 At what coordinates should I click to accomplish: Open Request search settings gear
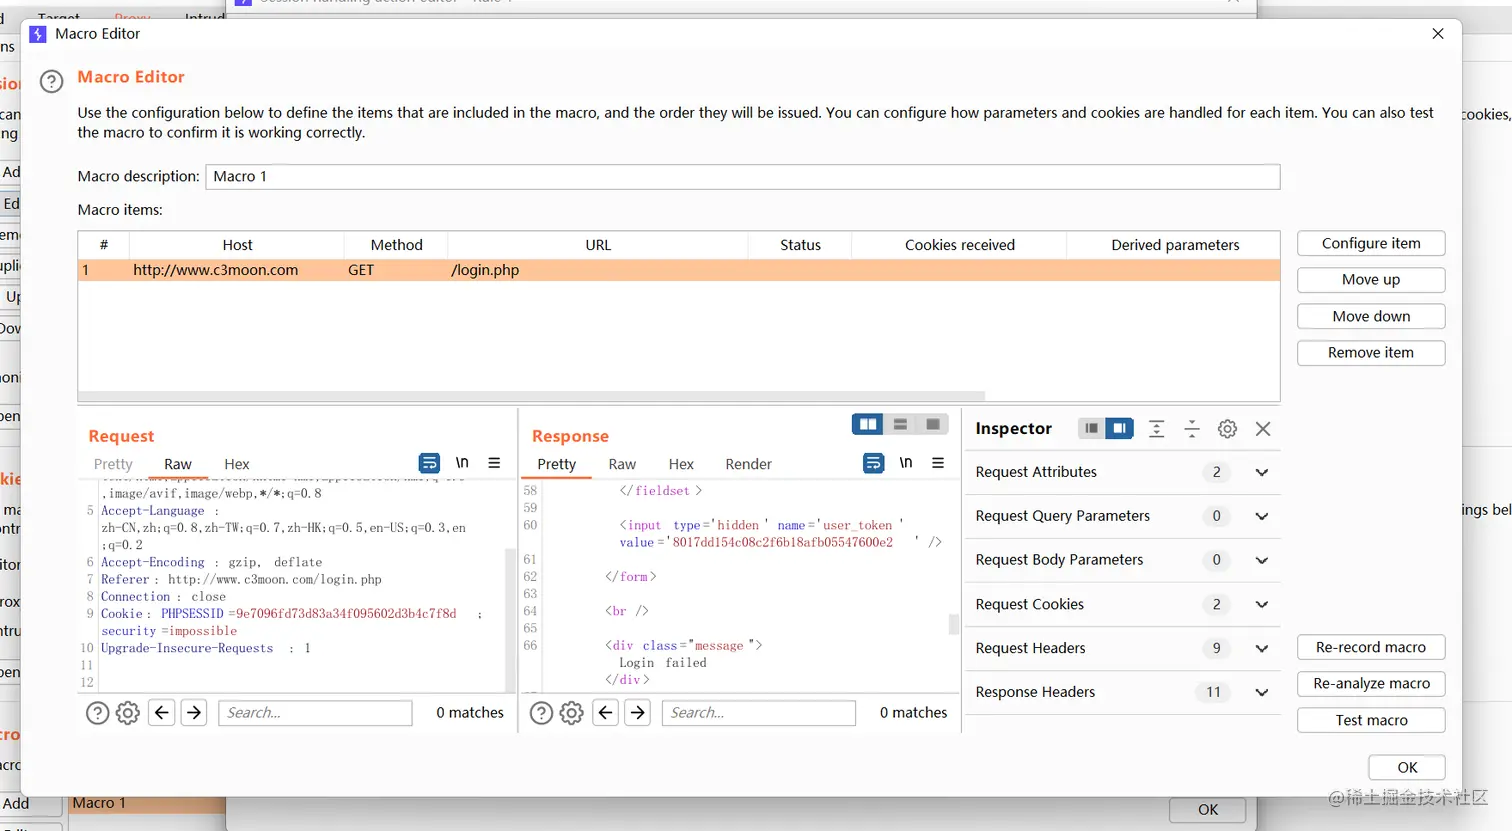coord(128,713)
